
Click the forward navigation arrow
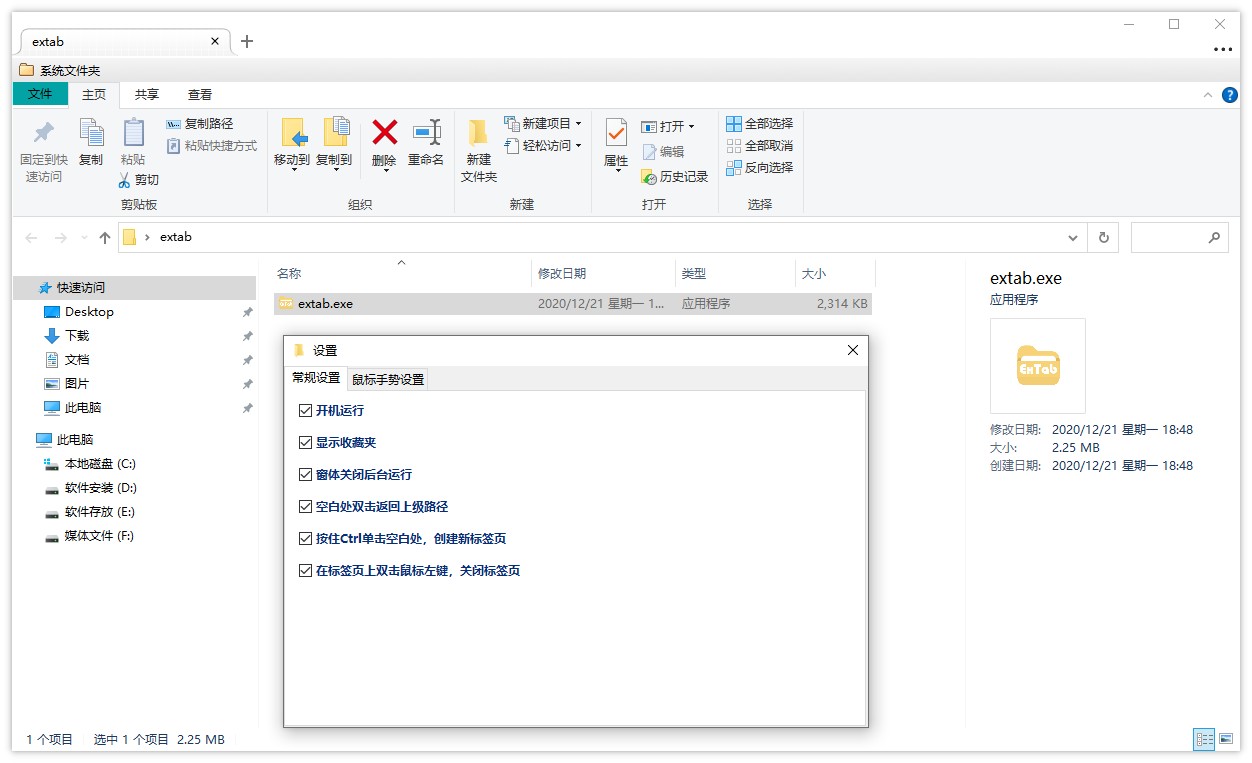tap(60, 238)
